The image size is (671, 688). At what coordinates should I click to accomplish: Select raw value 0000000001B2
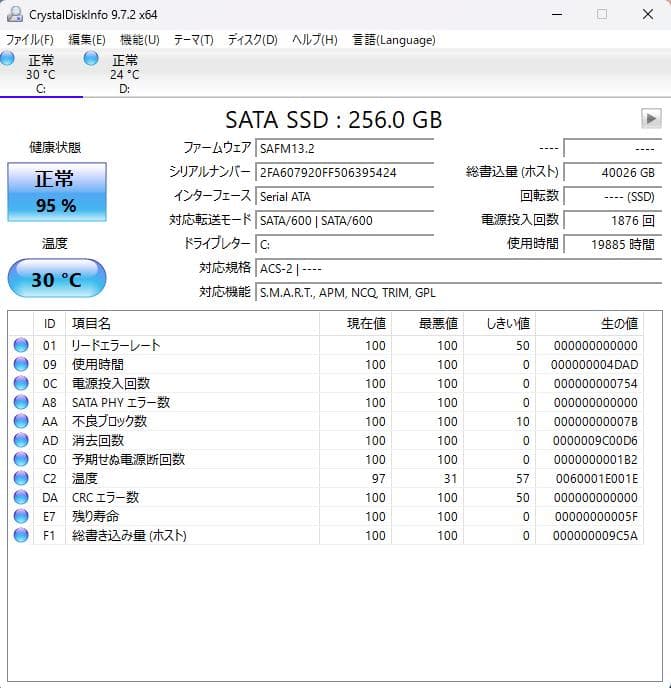pos(596,459)
